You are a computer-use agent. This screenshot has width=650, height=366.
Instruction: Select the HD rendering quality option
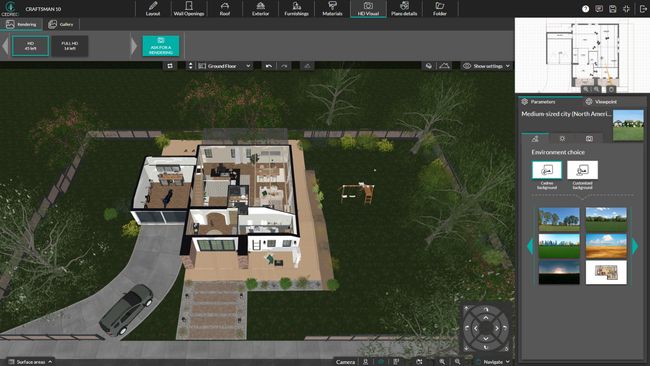pos(30,46)
